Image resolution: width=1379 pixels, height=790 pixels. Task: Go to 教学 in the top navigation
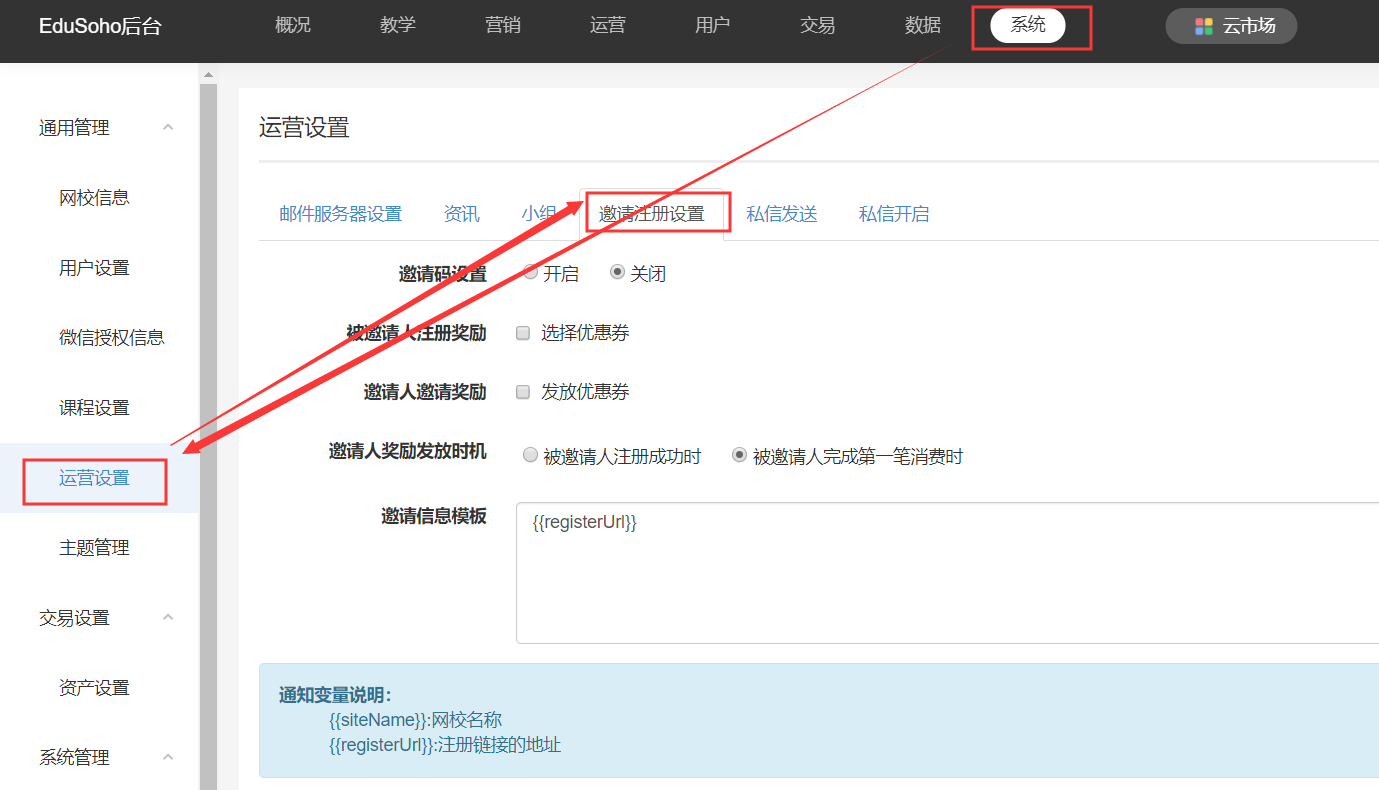397,26
